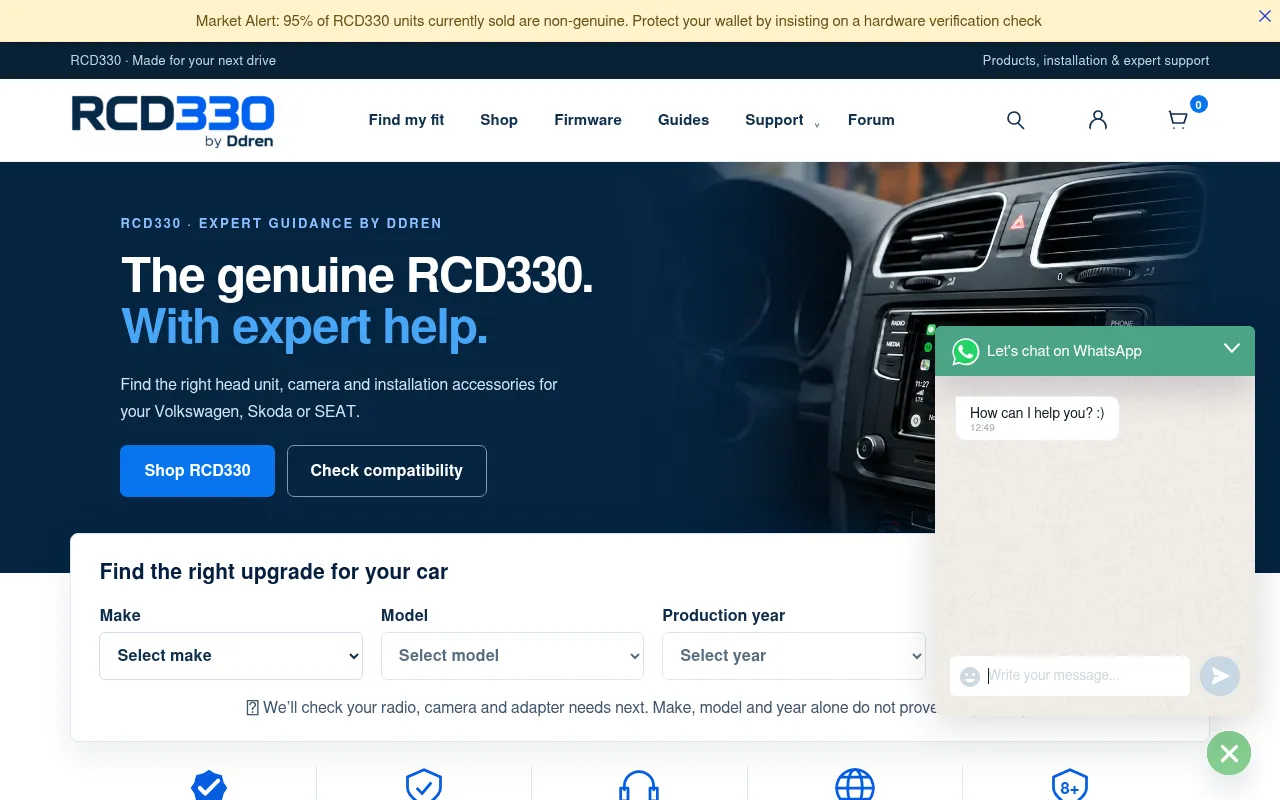The width and height of the screenshot is (1280, 800).
Task: Expand the Support dropdown menu
Action: (x=782, y=120)
